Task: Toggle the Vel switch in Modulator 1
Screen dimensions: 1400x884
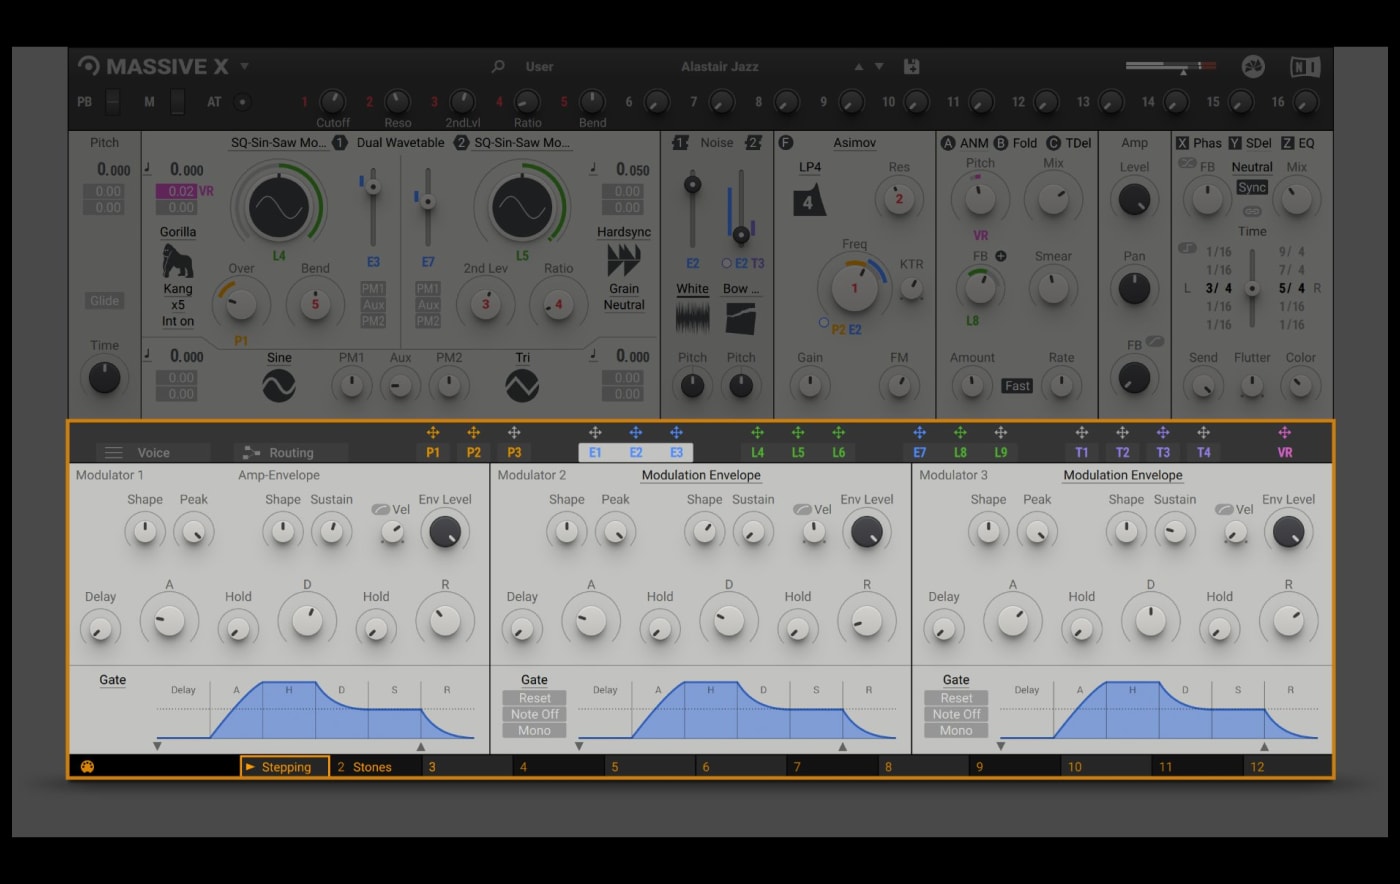Action: [x=381, y=509]
